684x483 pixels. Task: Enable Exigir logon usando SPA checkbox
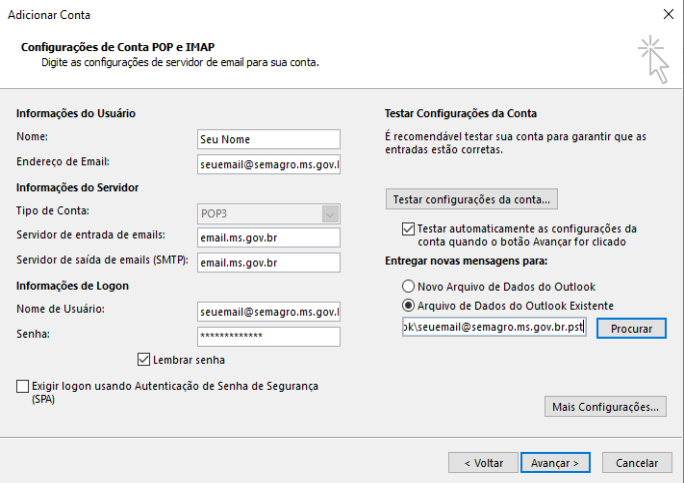pos(23,386)
